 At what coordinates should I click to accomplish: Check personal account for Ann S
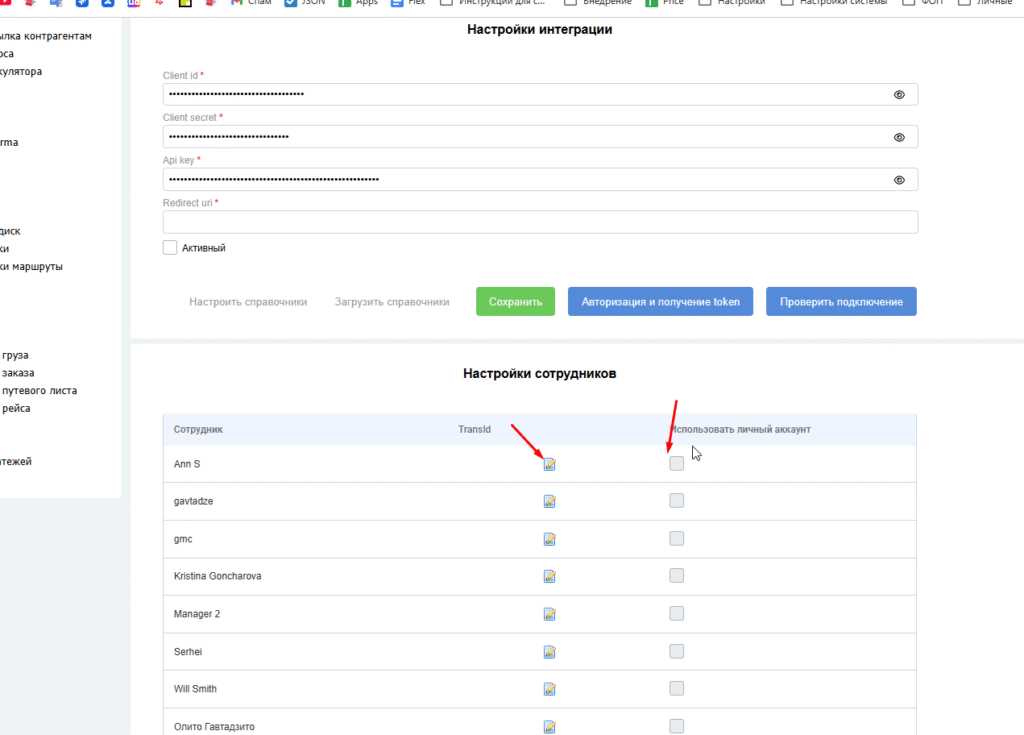tap(677, 463)
